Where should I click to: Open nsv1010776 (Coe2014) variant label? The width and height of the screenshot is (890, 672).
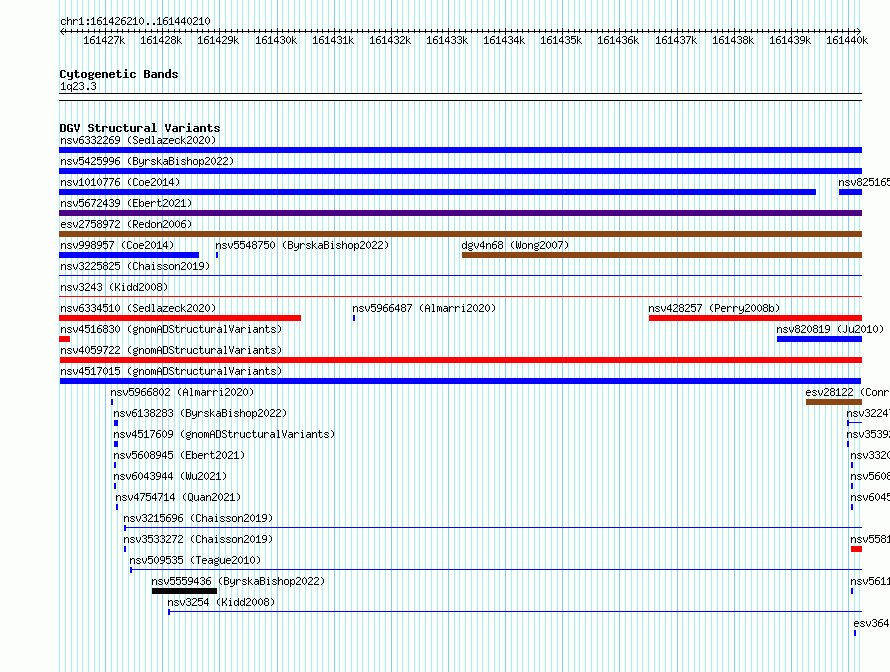click(120, 182)
